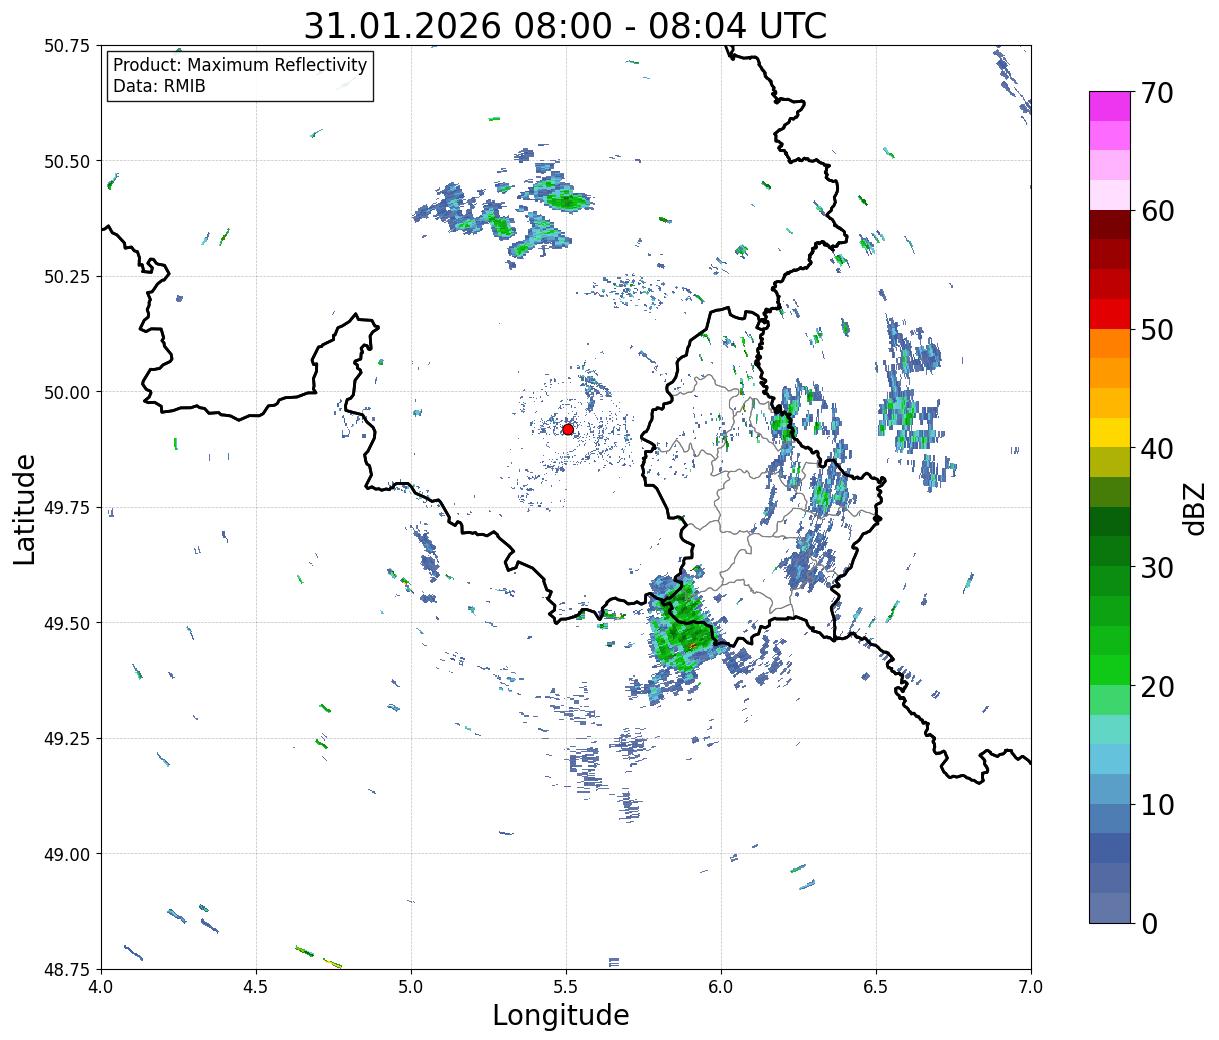
Task: Click the latitude tick label 48.75
Action: pyautogui.click(x=67, y=969)
